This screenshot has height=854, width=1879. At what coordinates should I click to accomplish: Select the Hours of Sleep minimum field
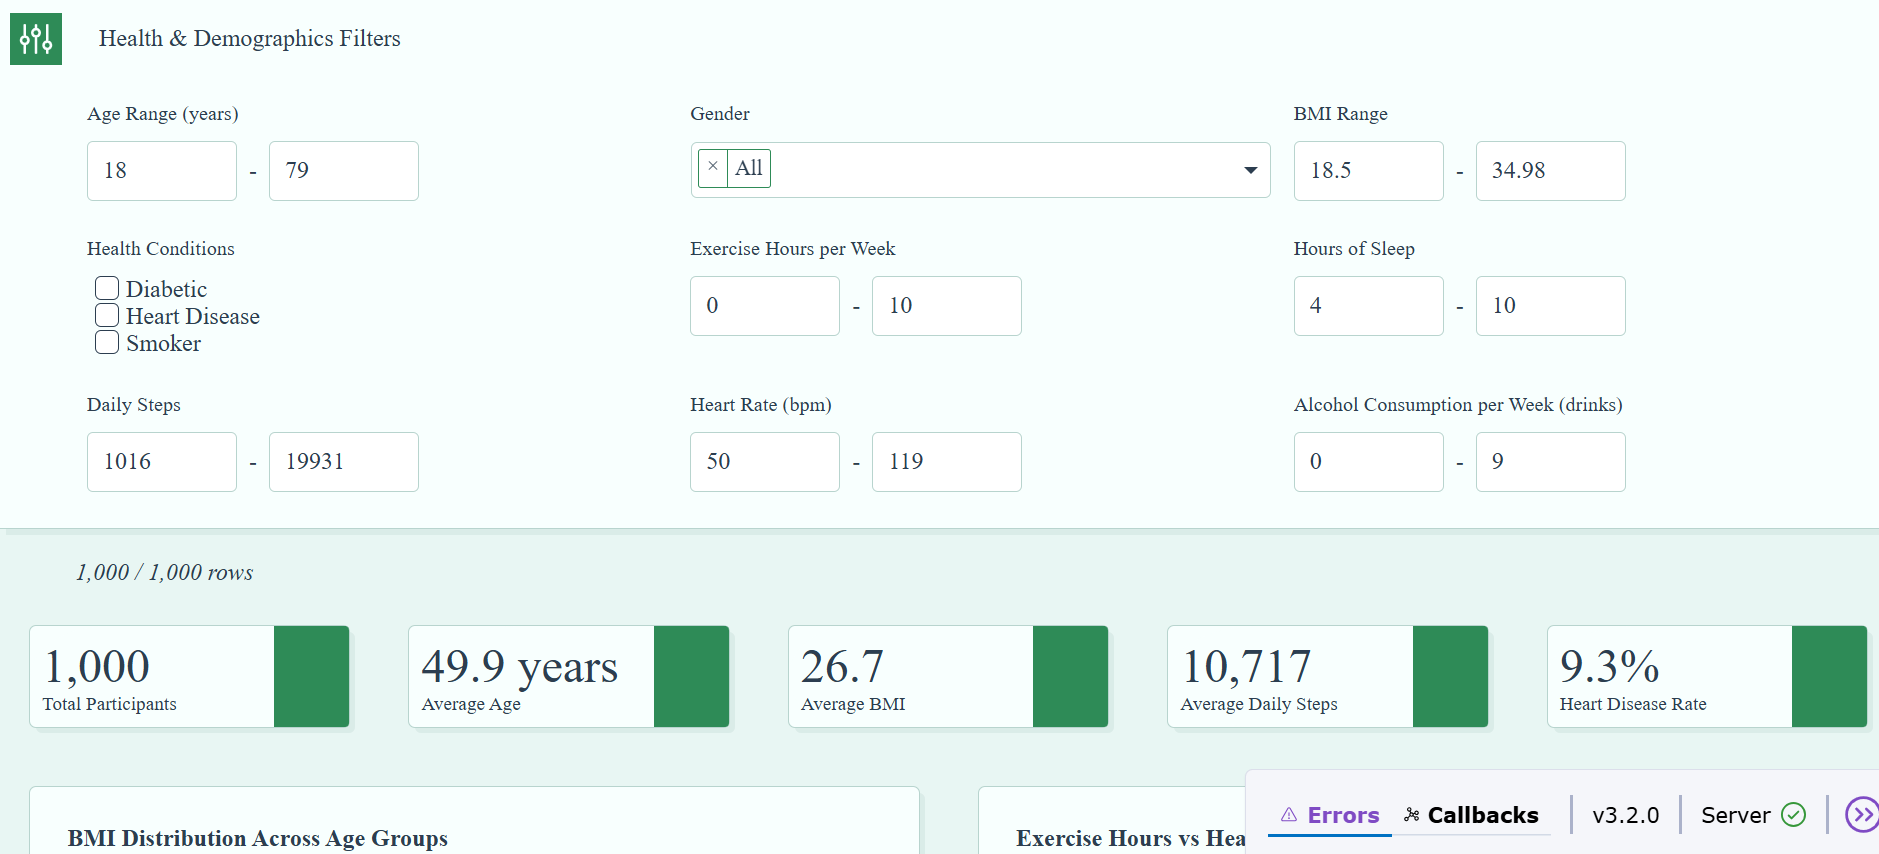(1369, 306)
